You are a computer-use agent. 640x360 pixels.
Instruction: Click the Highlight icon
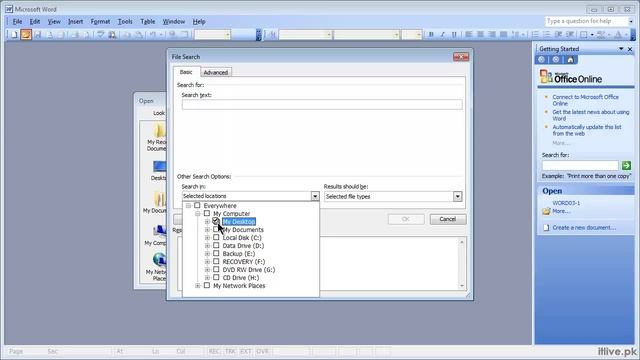tap(601, 35)
